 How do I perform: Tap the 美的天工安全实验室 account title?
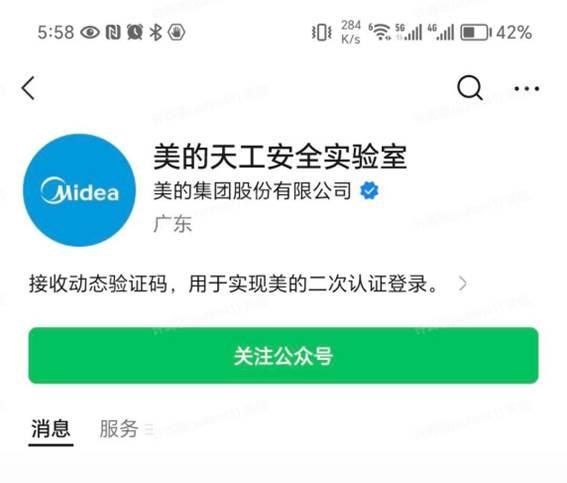point(280,157)
